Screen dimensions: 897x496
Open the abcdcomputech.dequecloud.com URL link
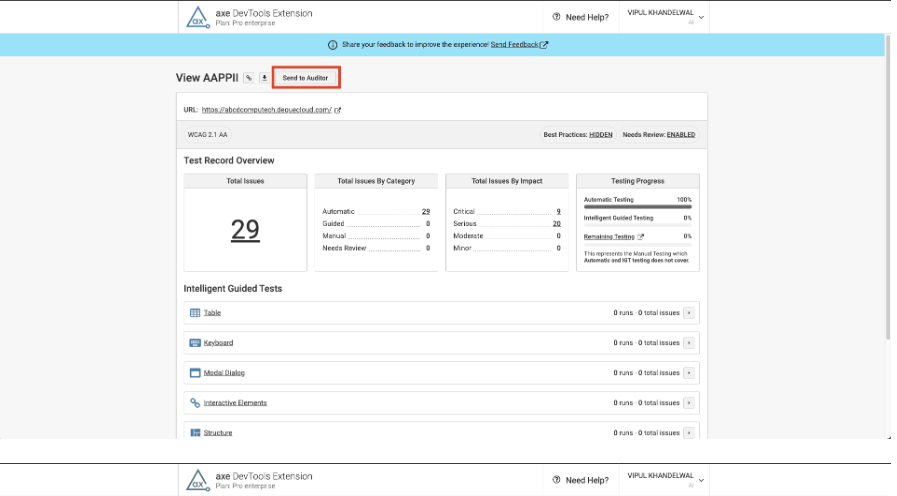pos(266,110)
